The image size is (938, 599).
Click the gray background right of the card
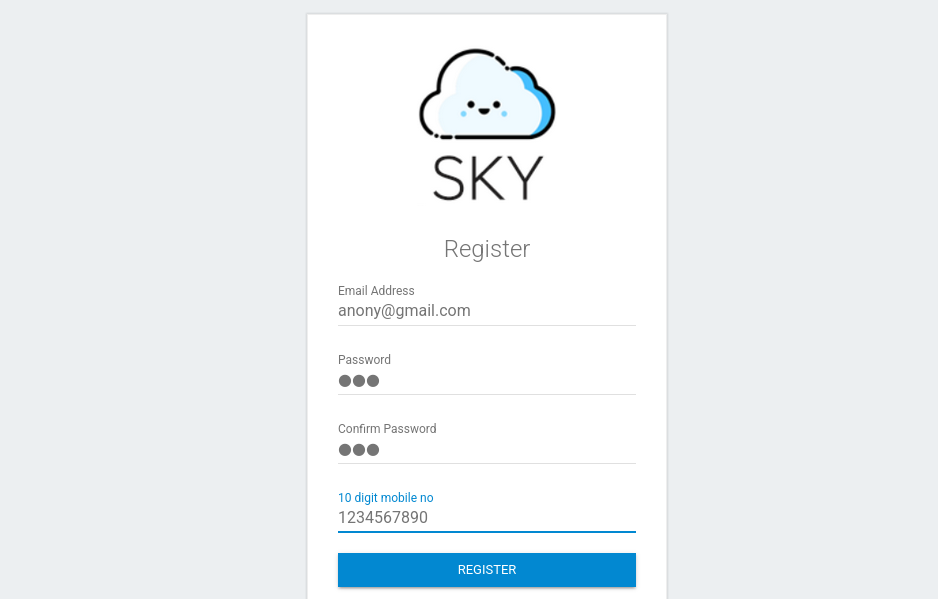(x=800, y=300)
